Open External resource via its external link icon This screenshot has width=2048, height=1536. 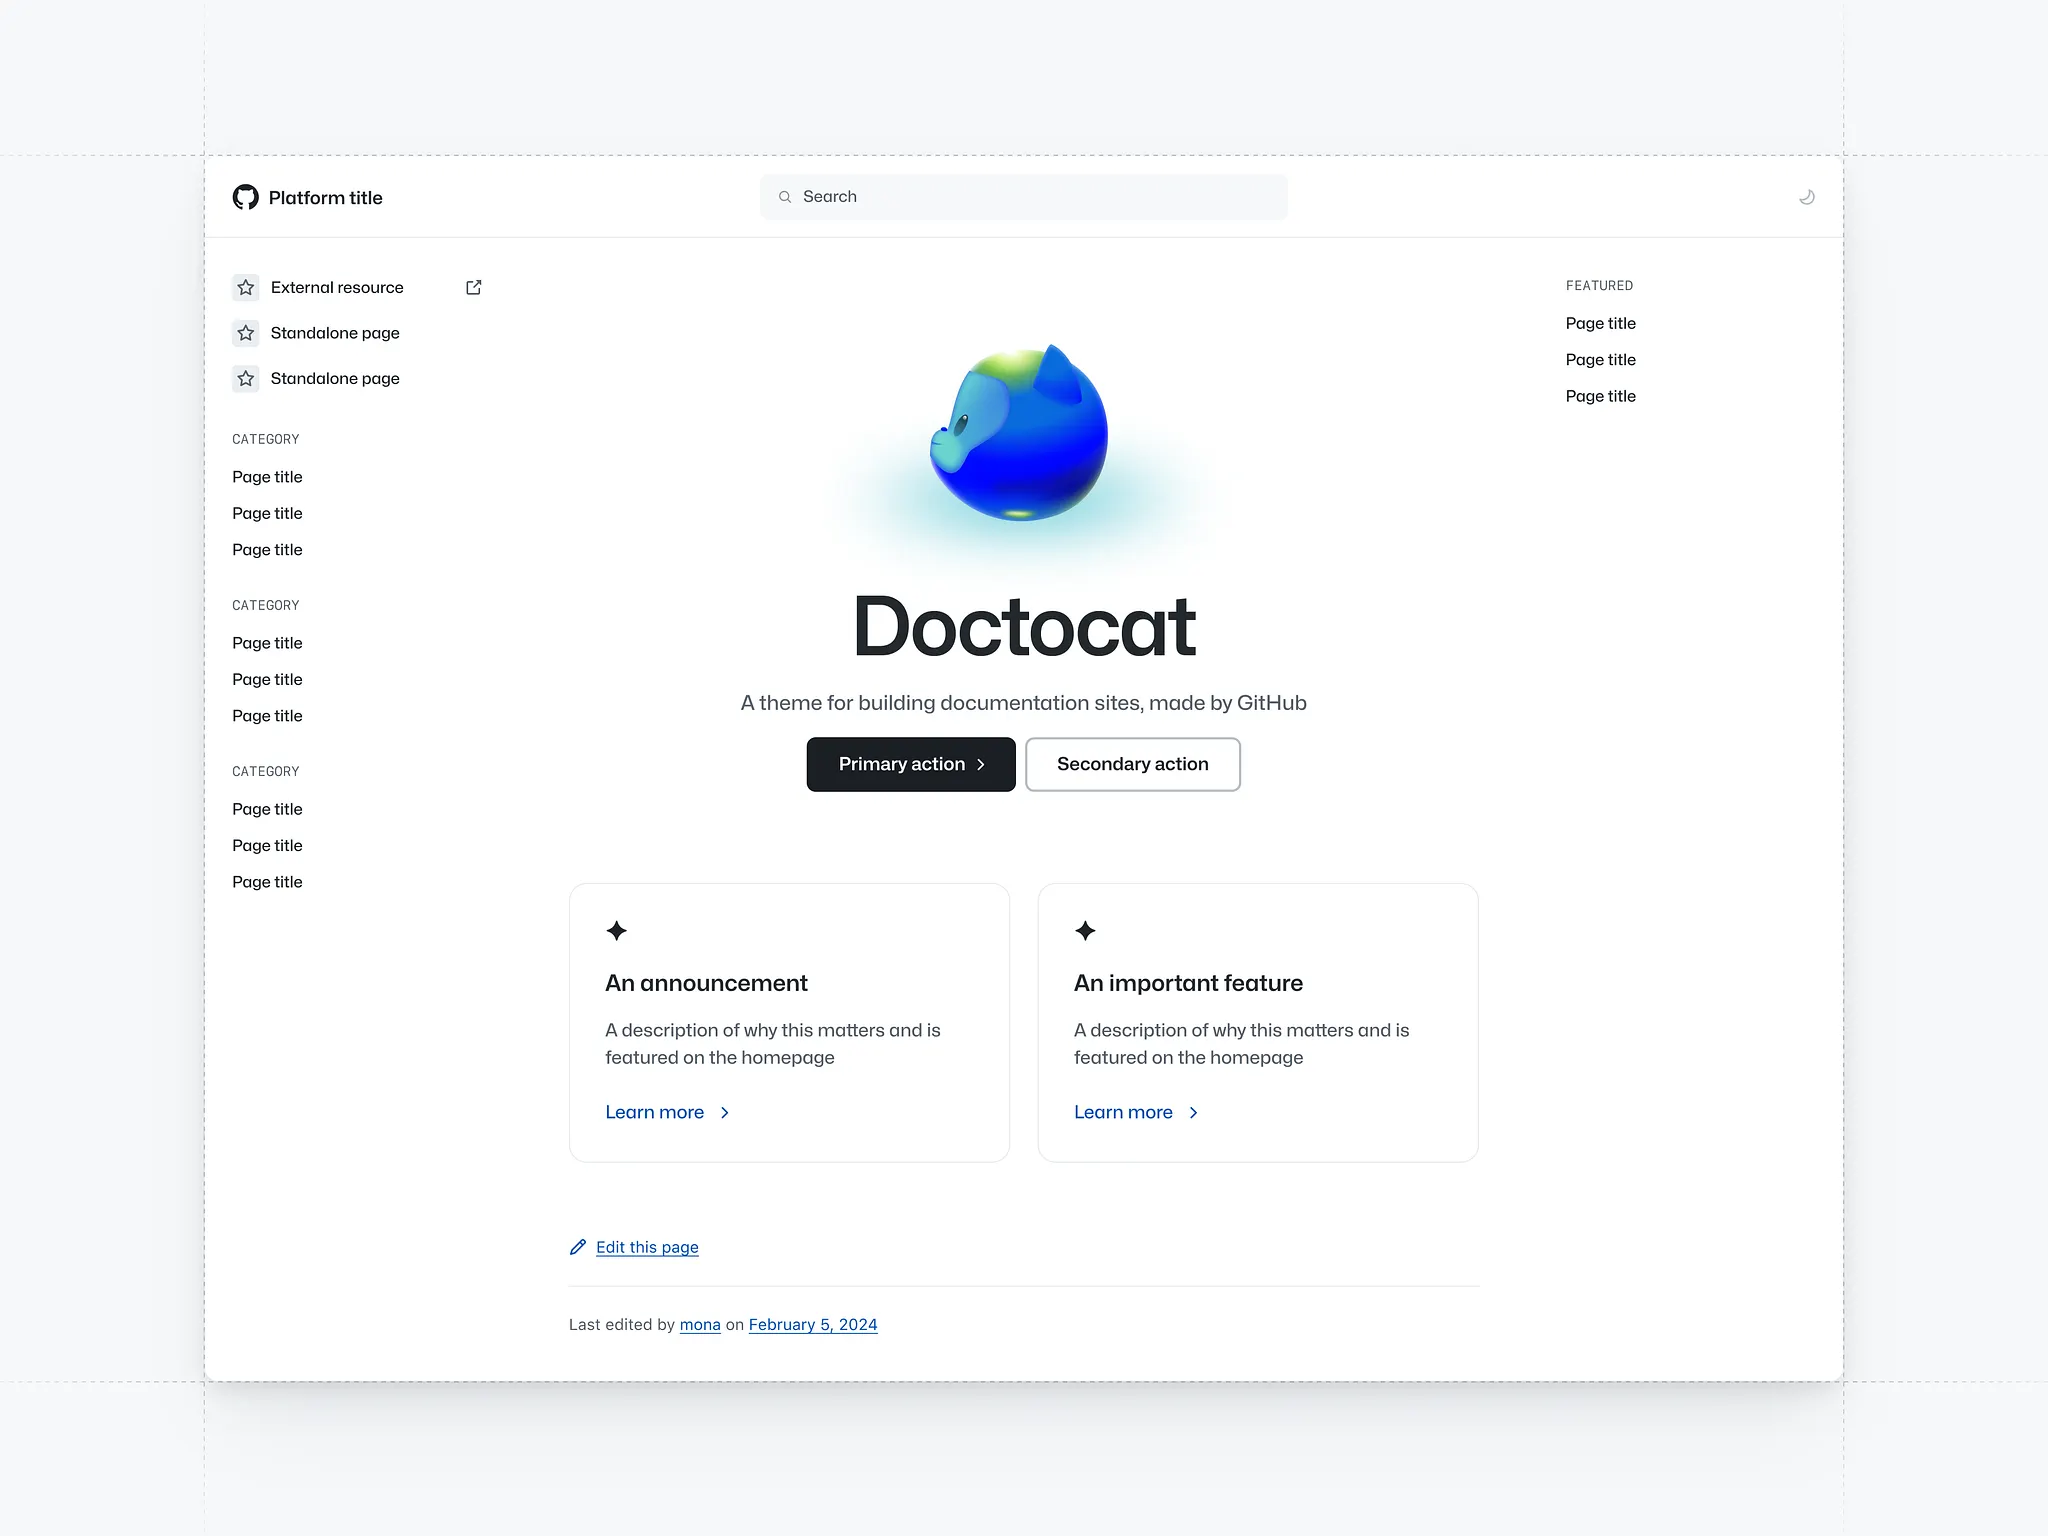tap(473, 287)
